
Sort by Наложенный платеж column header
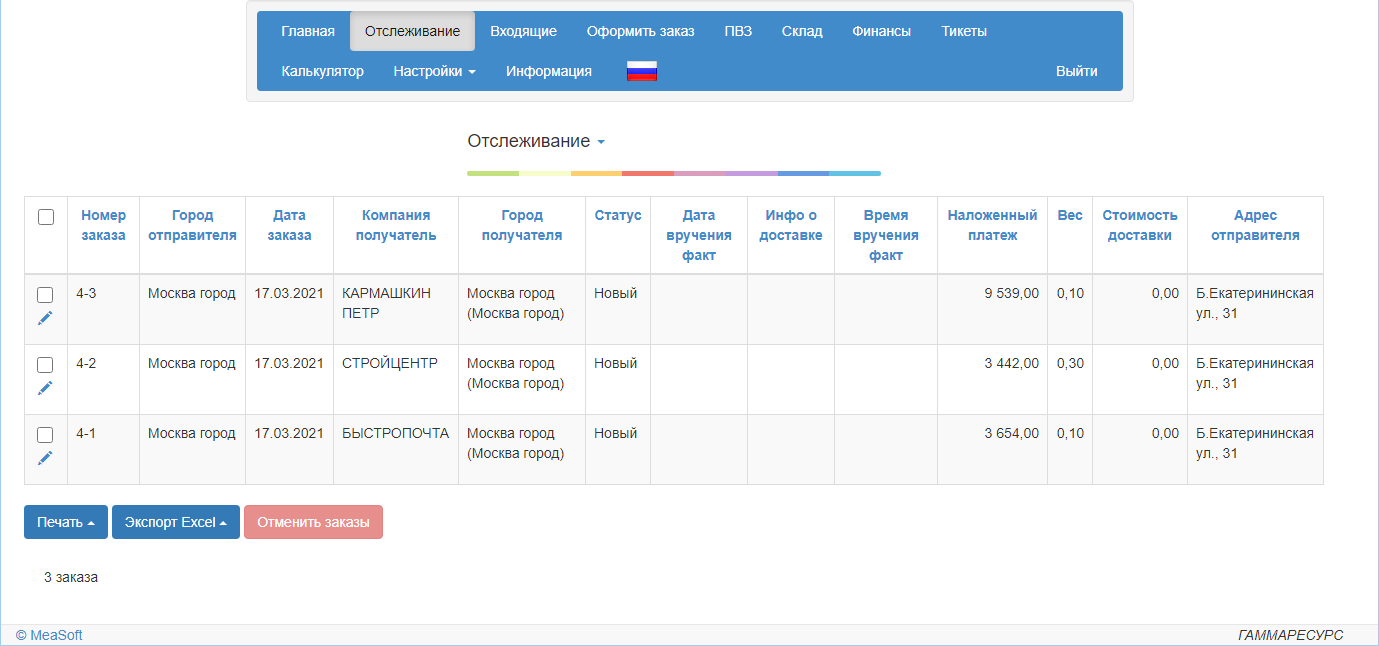point(993,225)
